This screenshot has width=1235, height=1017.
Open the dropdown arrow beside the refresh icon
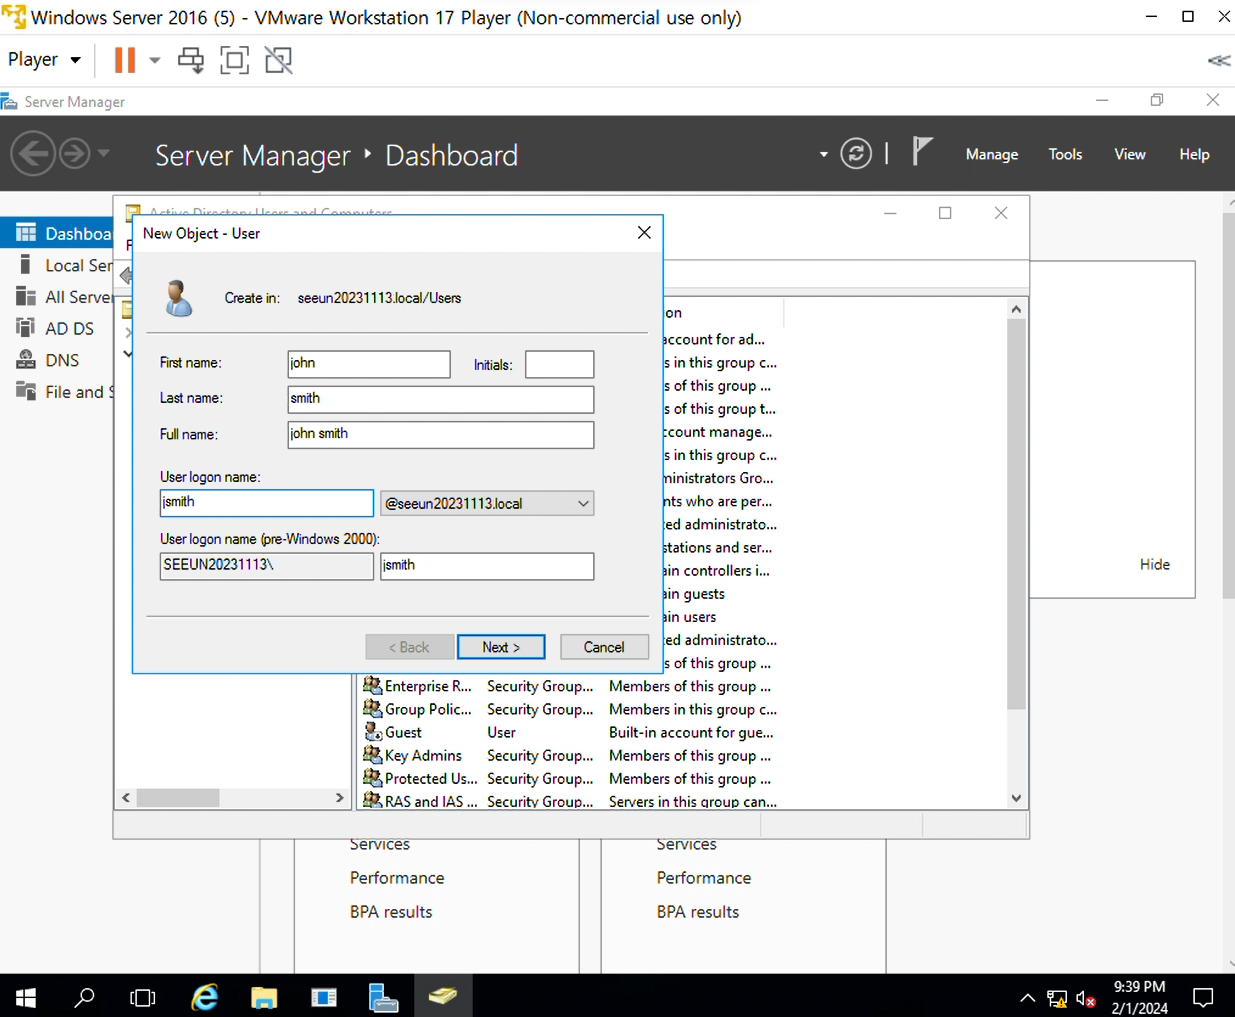click(823, 155)
